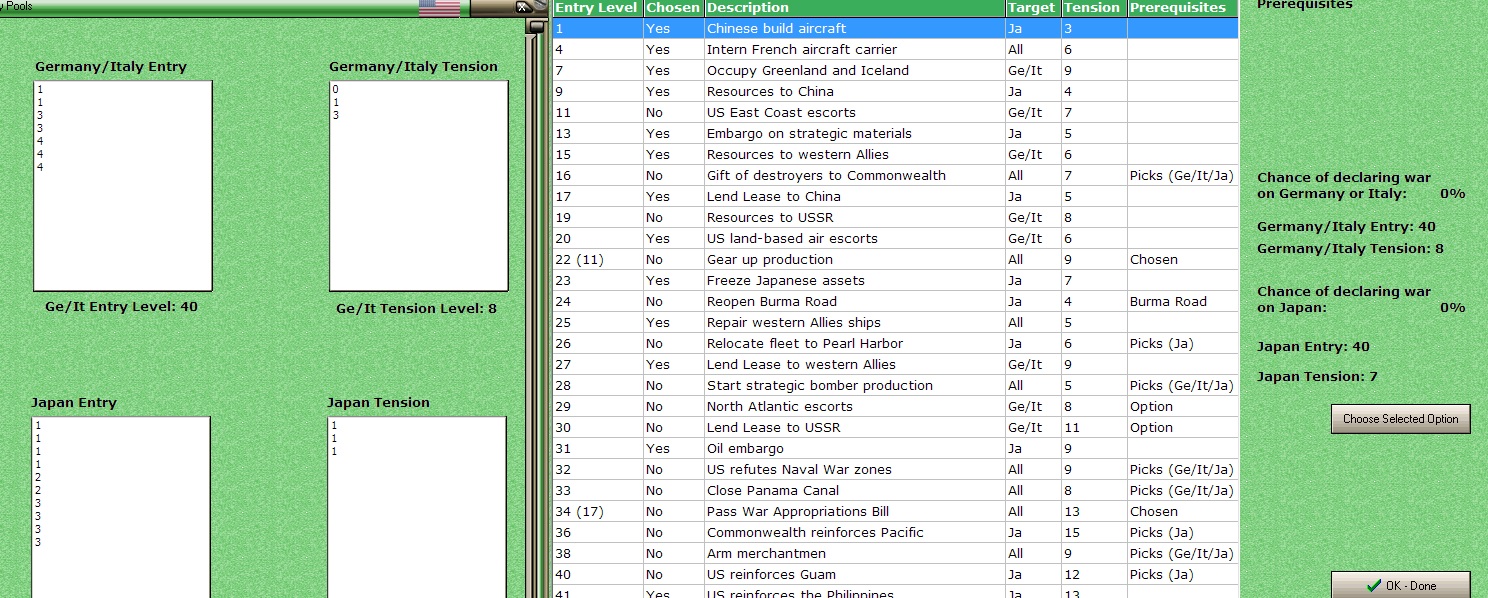Click the Chosen column header
This screenshot has height=598, width=1488.
click(x=673, y=8)
